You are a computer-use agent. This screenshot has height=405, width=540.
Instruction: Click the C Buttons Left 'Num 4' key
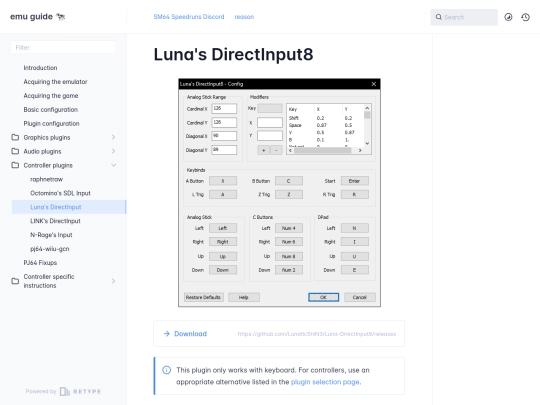(289, 228)
